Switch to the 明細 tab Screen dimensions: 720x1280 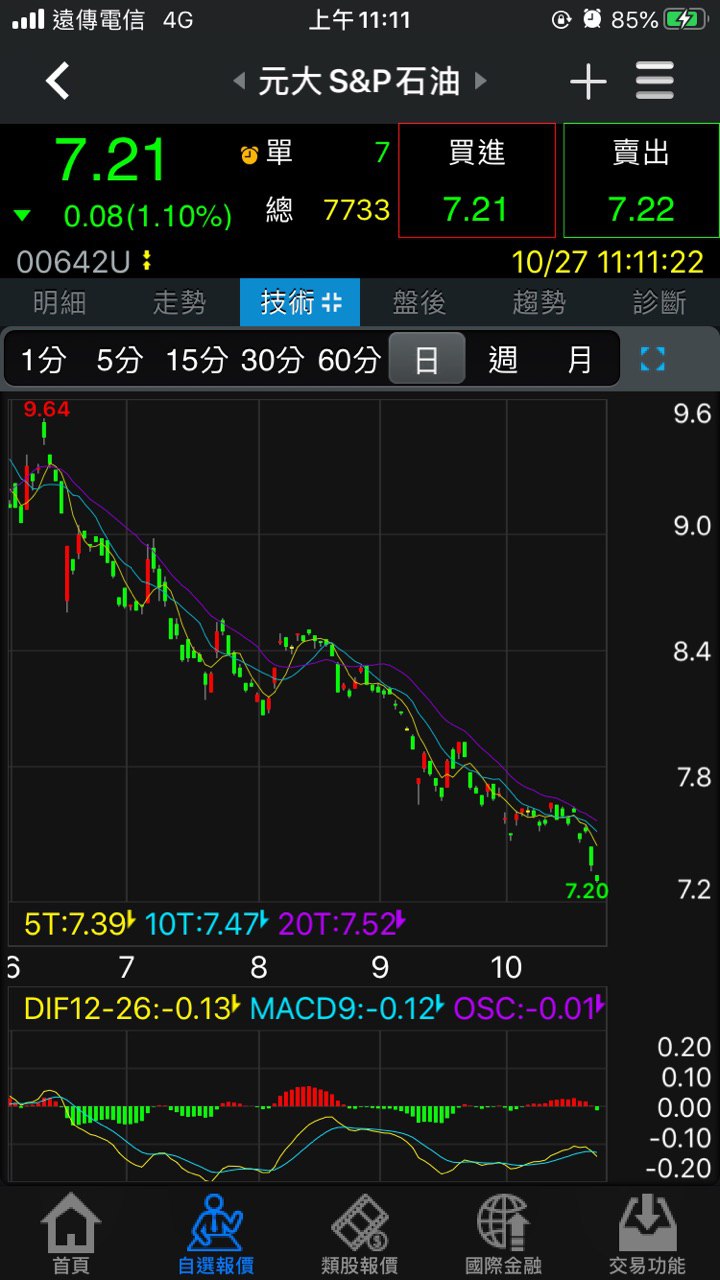60,302
